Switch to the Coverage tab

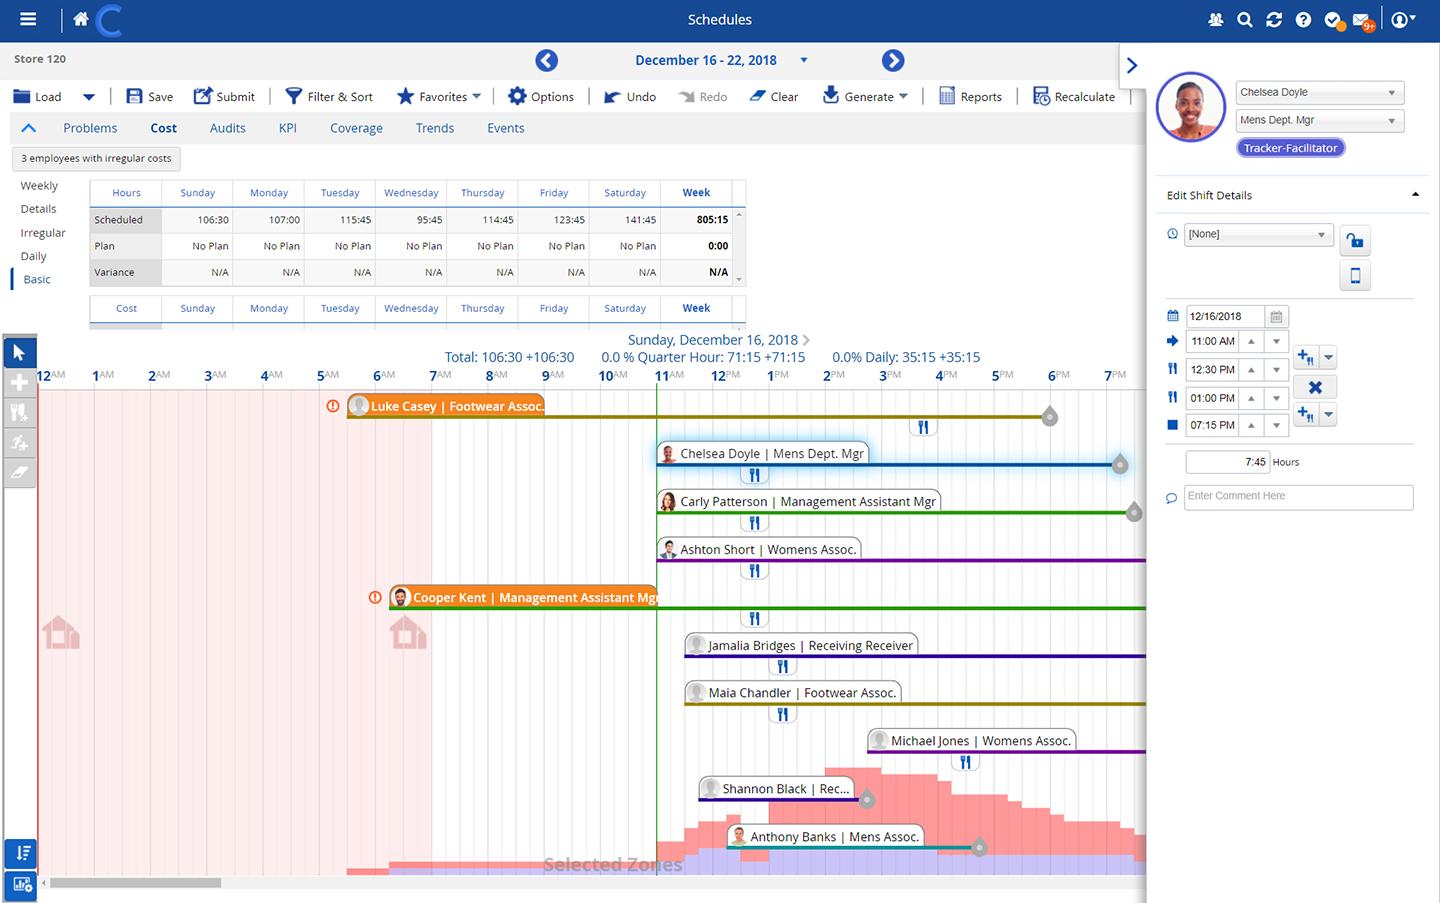(356, 128)
